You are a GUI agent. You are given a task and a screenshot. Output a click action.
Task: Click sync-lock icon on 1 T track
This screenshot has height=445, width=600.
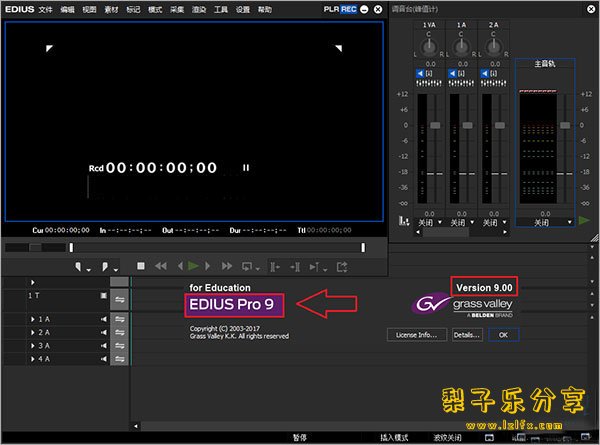click(x=120, y=300)
